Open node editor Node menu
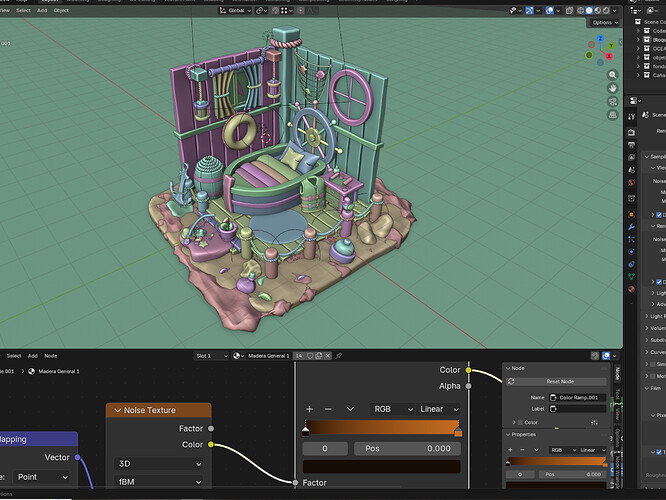The height and width of the screenshot is (500, 666). click(51, 356)
